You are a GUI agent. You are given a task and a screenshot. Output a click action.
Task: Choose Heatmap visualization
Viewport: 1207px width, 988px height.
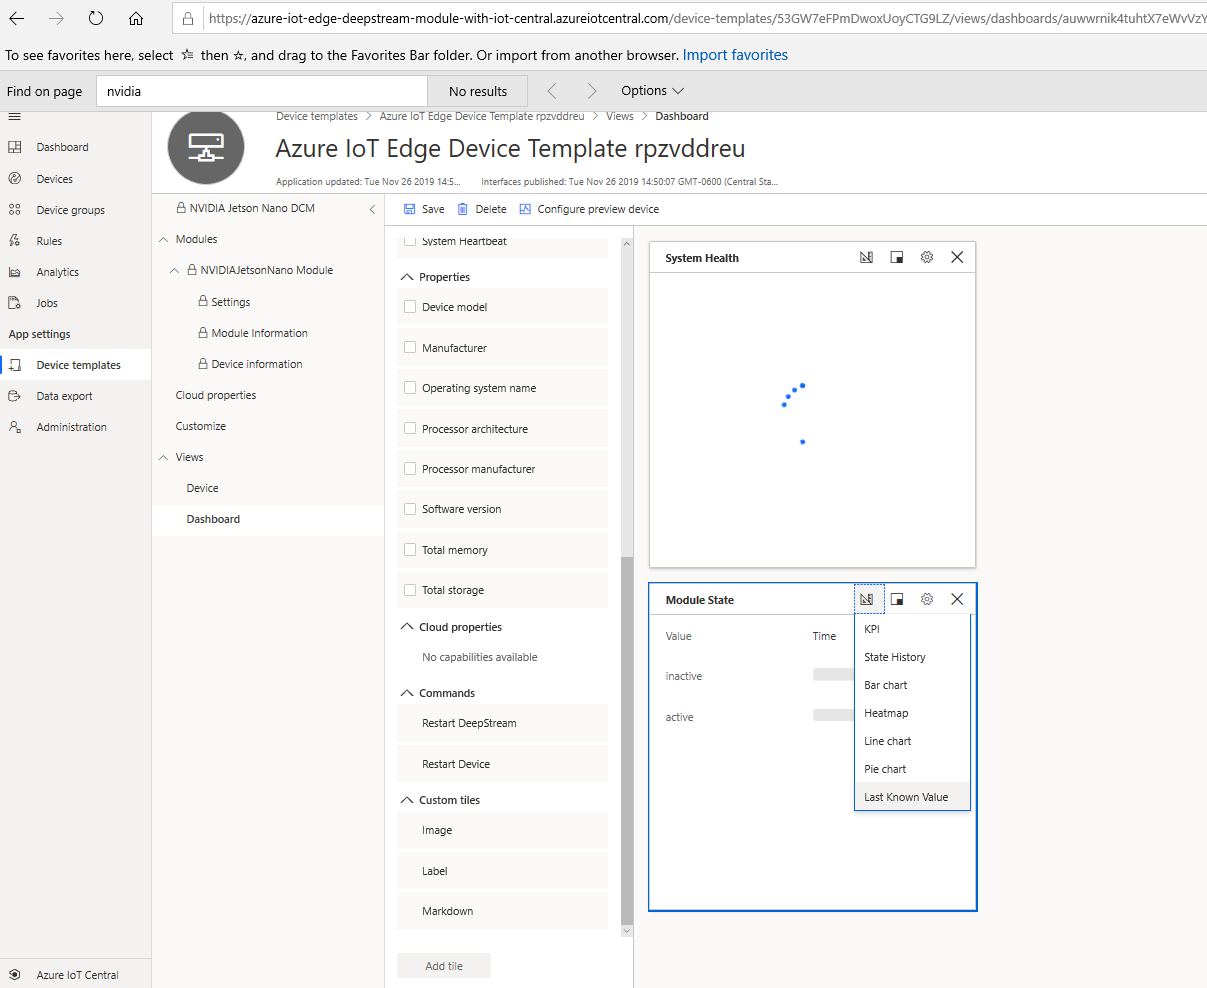pyautogui.click(x=912, y=713)
